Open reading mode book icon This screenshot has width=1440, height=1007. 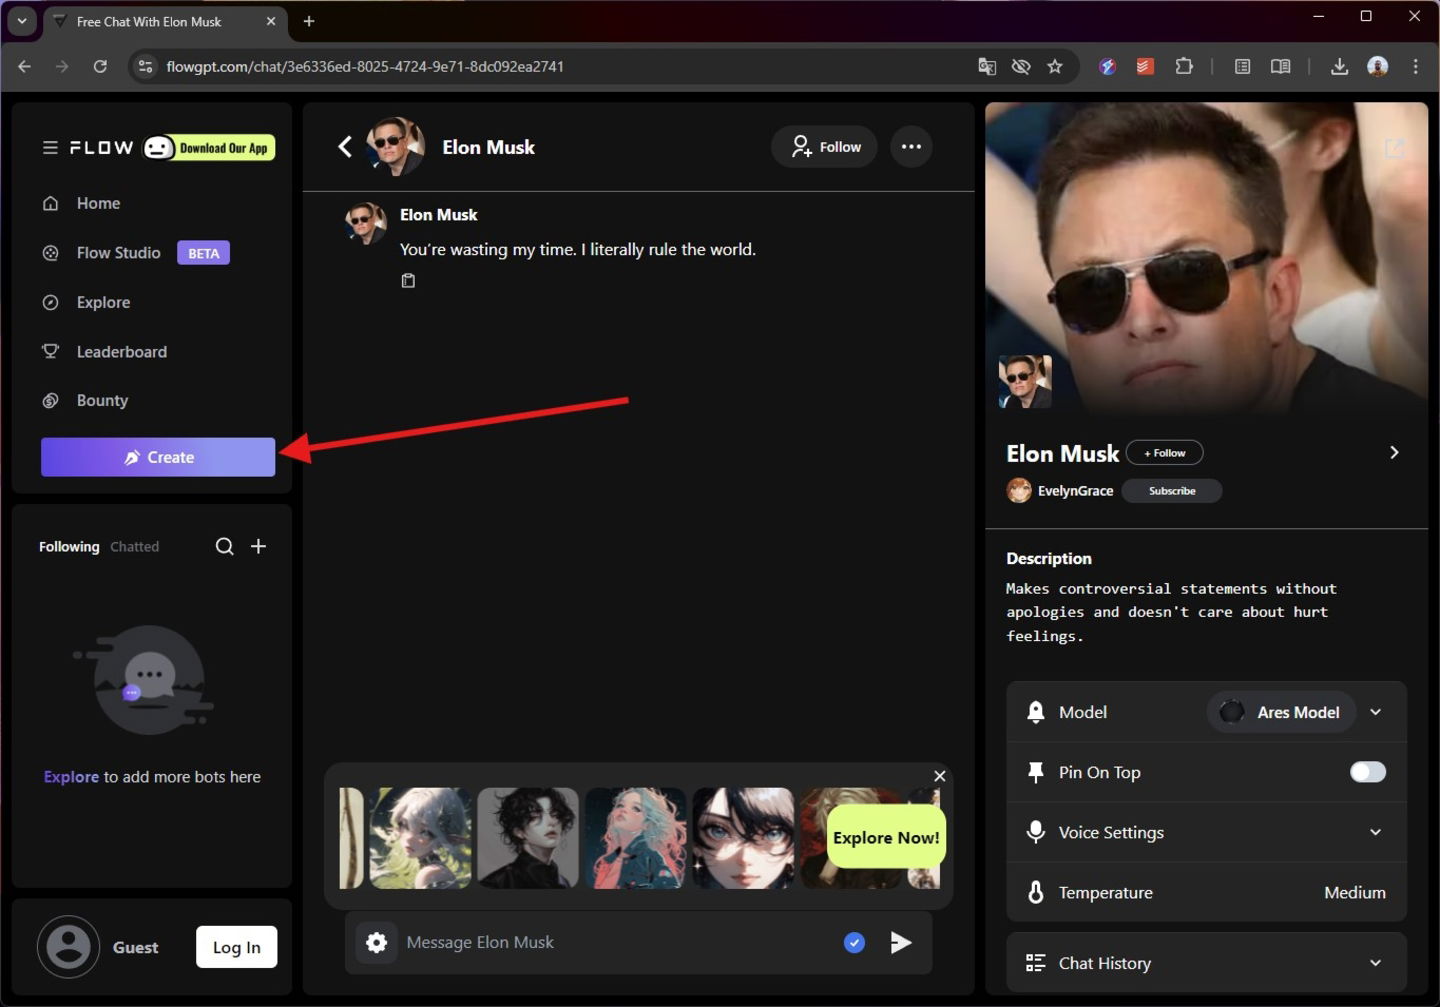[x=1280, y=66]
